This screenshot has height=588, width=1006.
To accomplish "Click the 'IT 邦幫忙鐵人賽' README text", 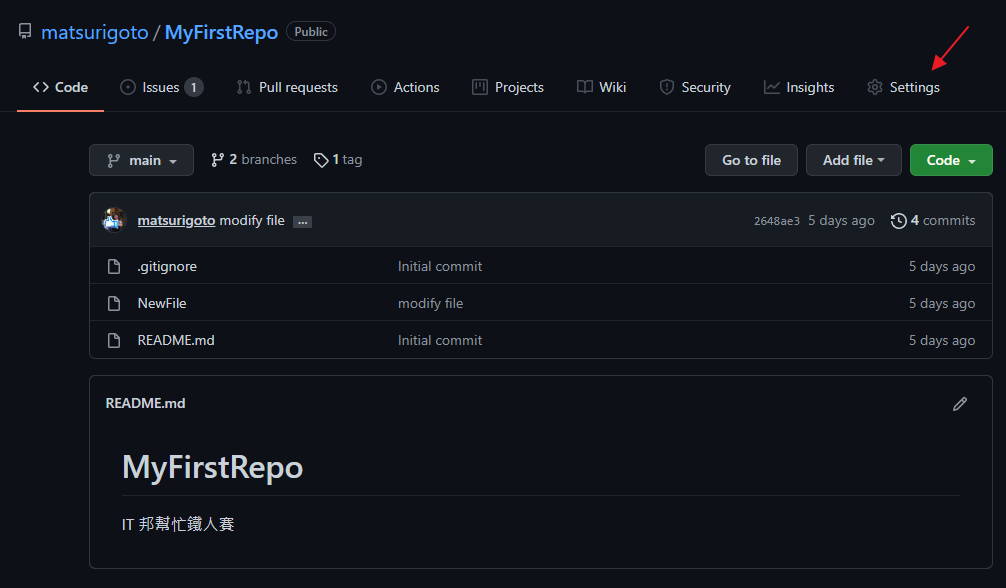I will 178,524.
